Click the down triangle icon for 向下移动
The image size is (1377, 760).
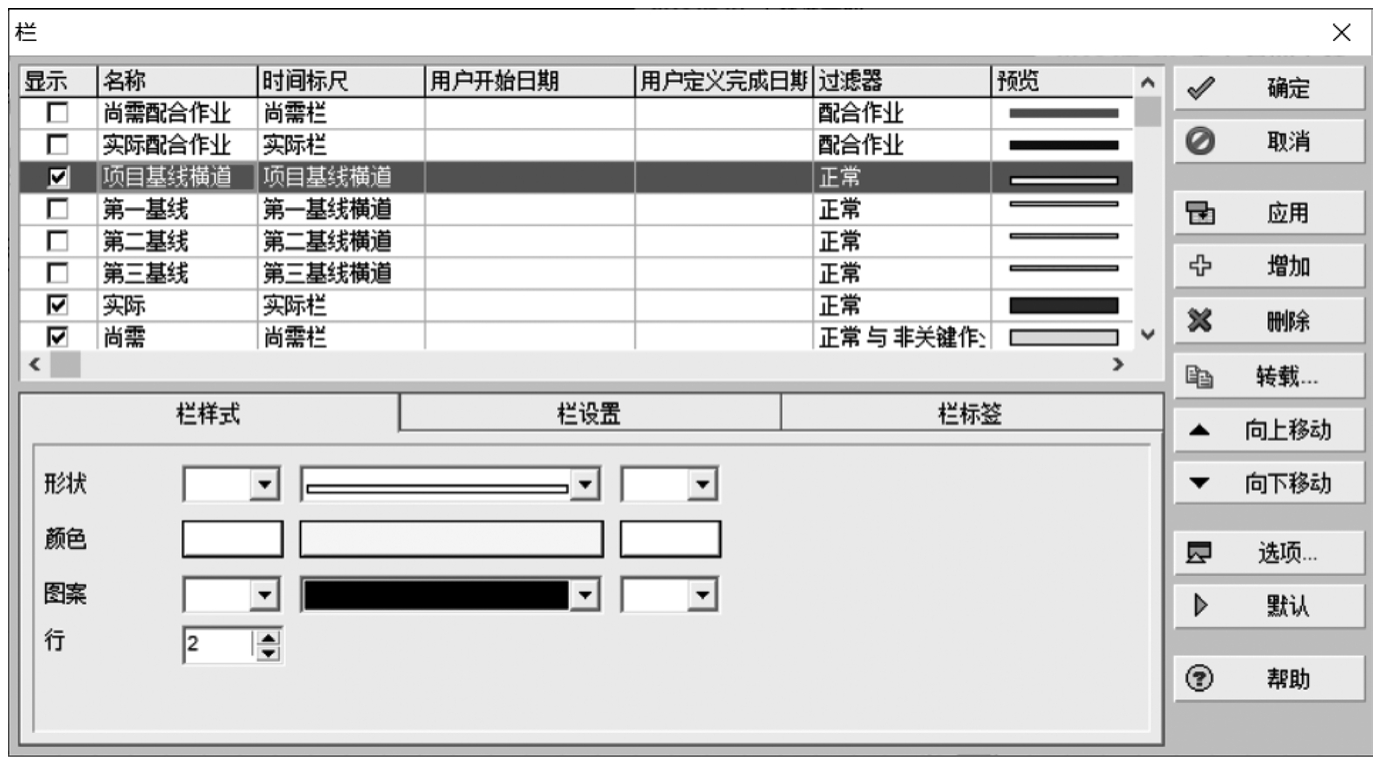(1201, 484)
